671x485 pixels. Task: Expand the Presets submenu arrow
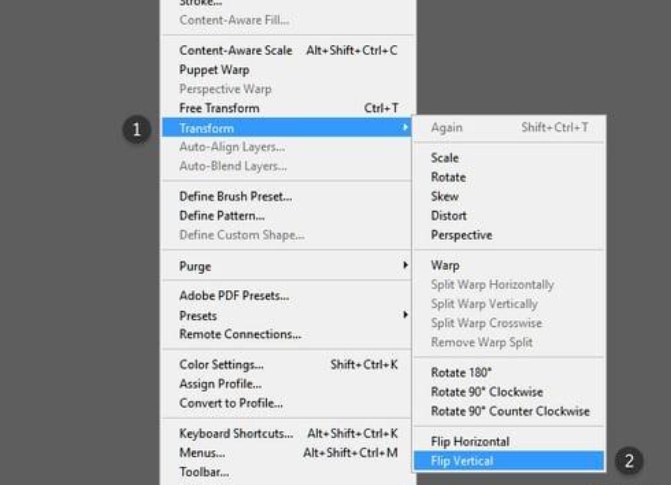[405, 315]
